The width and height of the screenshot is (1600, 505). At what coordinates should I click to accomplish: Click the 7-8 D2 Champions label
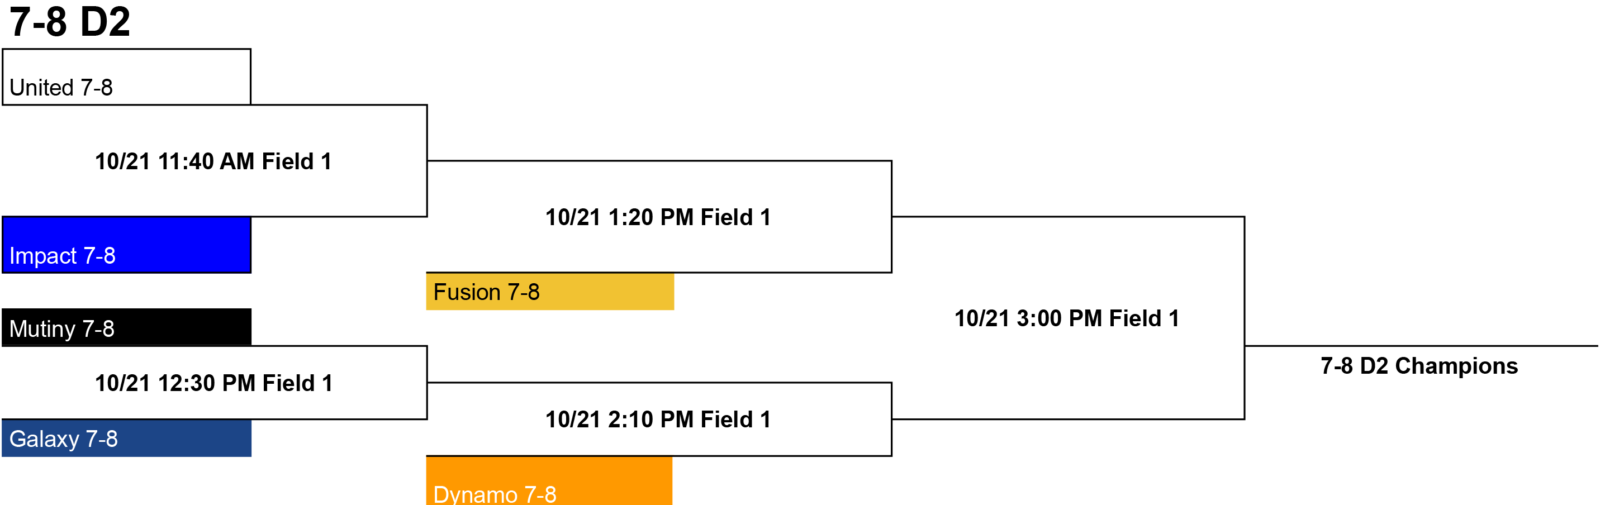[x=1419, y=366]
